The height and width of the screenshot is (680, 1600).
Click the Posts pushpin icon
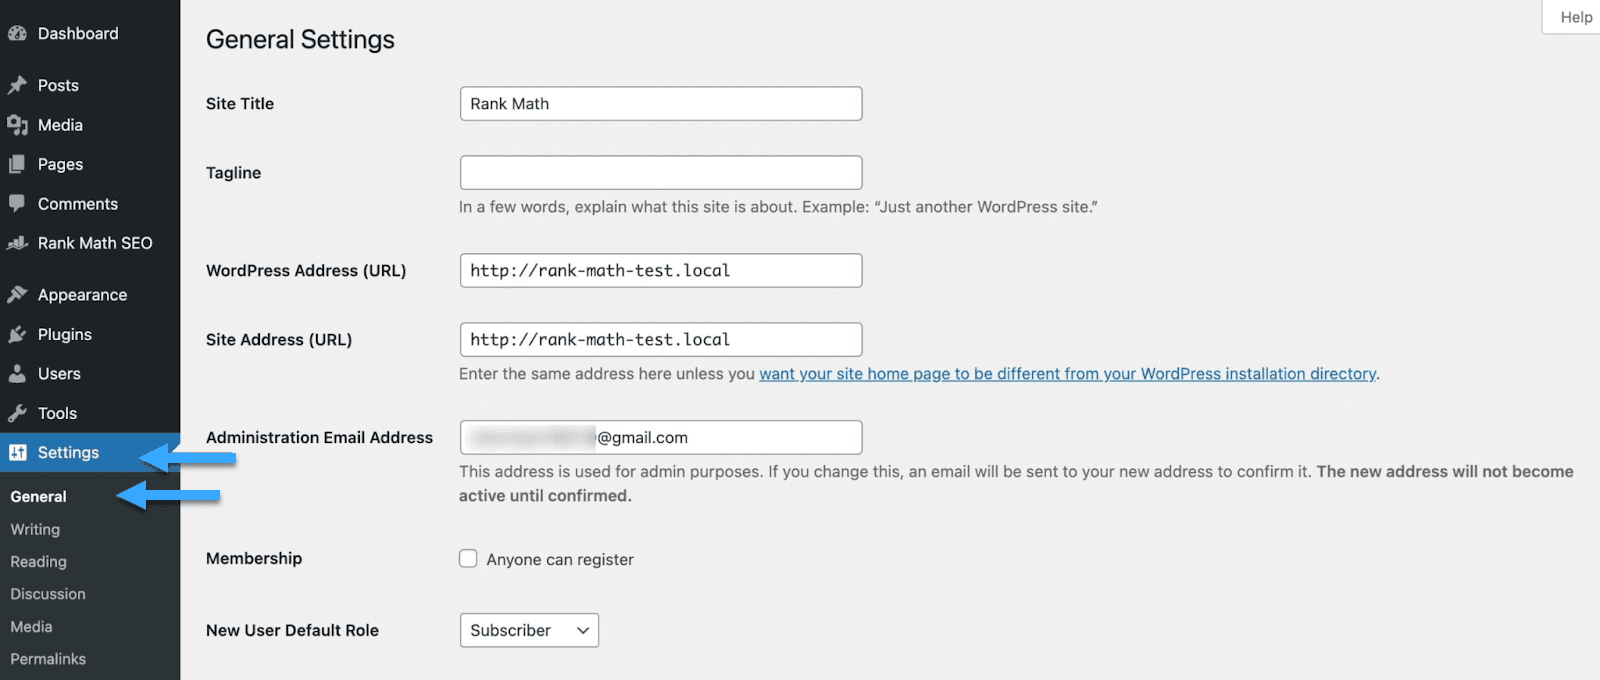click(x=17, y=86)
